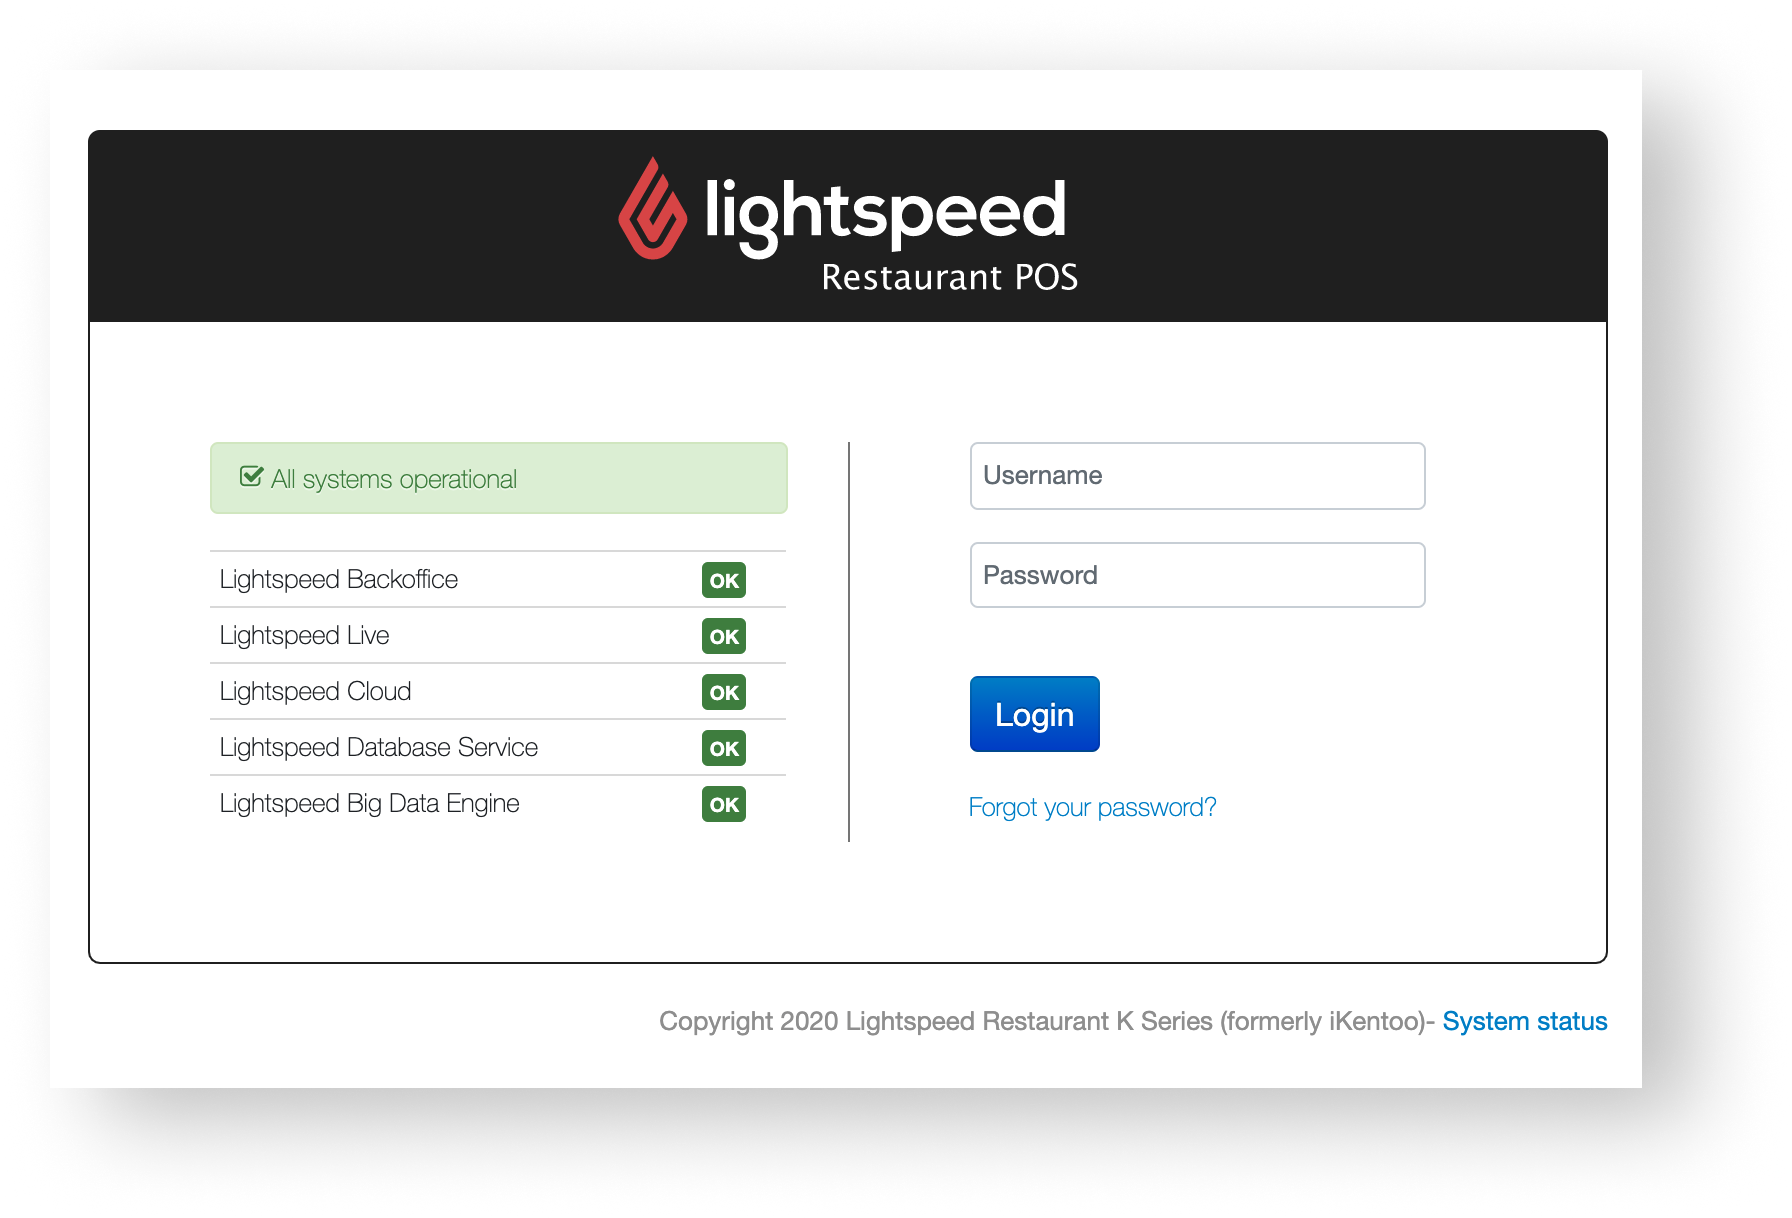Click the Restaurant POS header text
This screenshot has width=1792, height=1218.
[x=950, y=277]
